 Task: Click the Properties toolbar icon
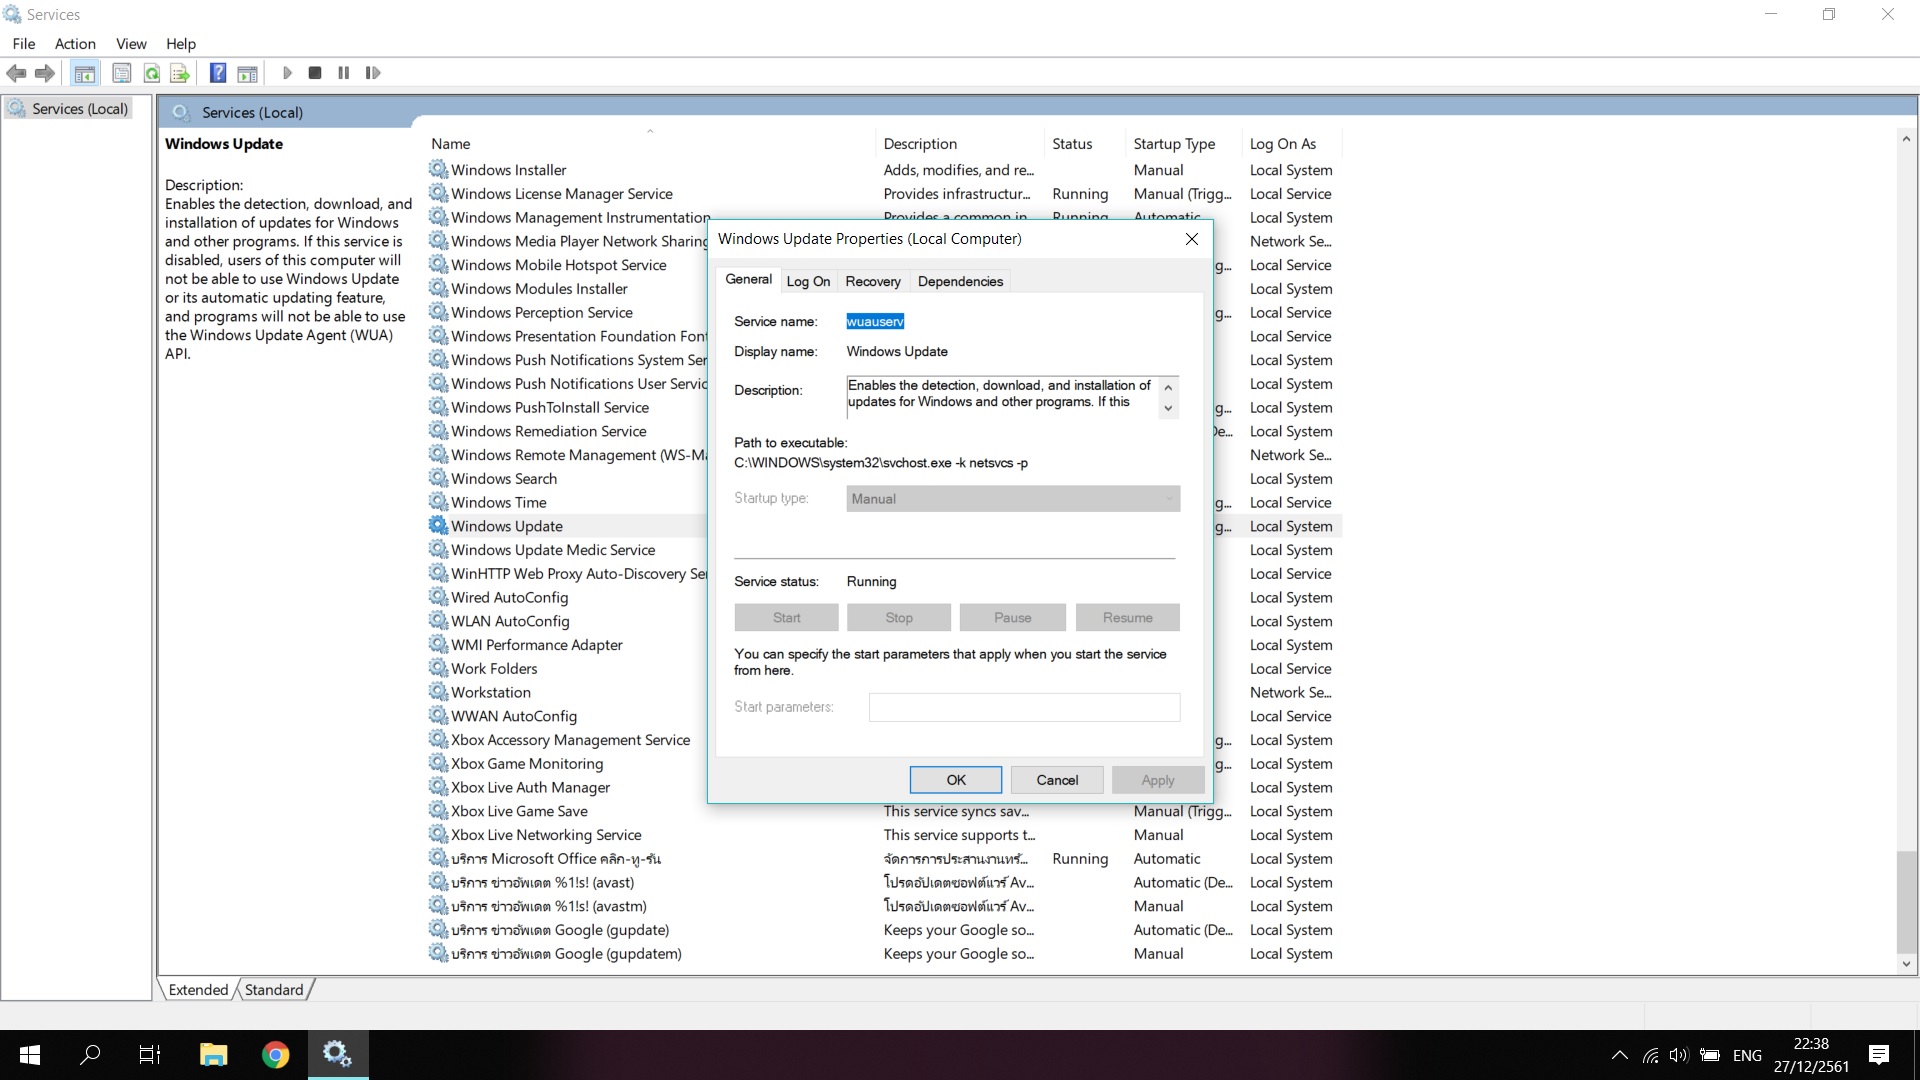(122, 73)
